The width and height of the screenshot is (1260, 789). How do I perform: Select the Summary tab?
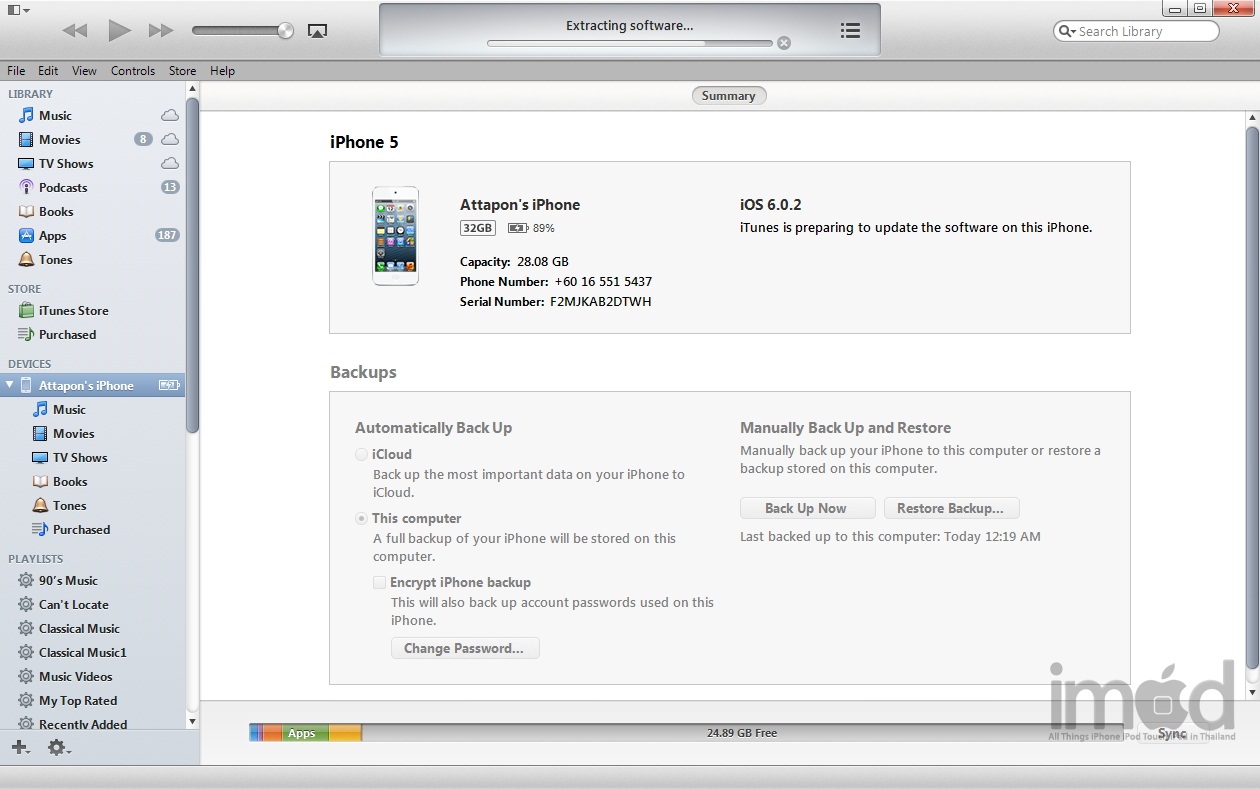point(728,96)
